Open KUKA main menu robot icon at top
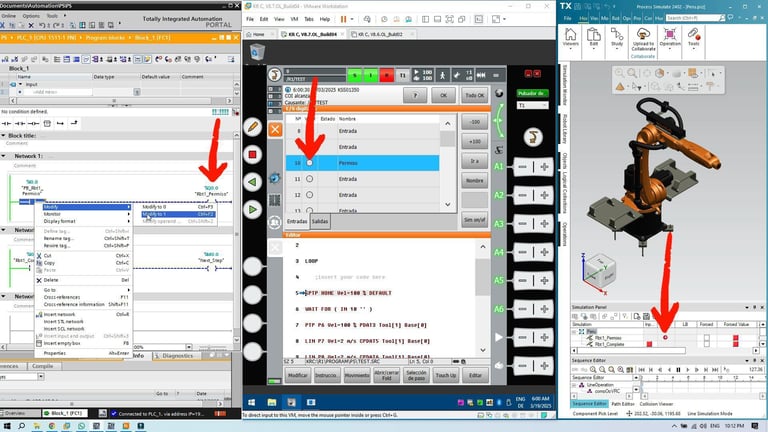Viewport: 768px width, 432px height. coord(275,74)
